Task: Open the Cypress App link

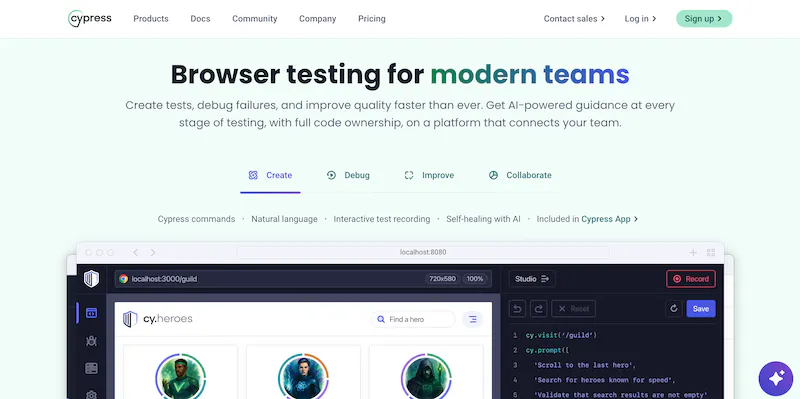Action: click(610, 219)
